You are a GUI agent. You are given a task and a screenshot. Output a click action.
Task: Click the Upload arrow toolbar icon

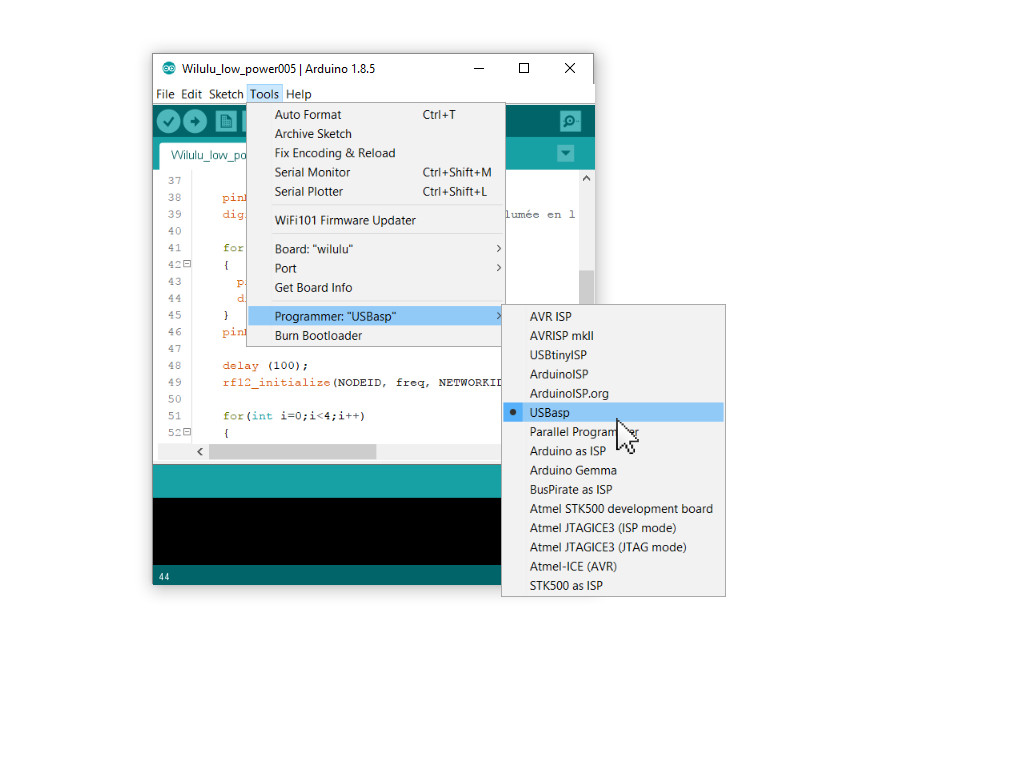(x=195, y=121)
